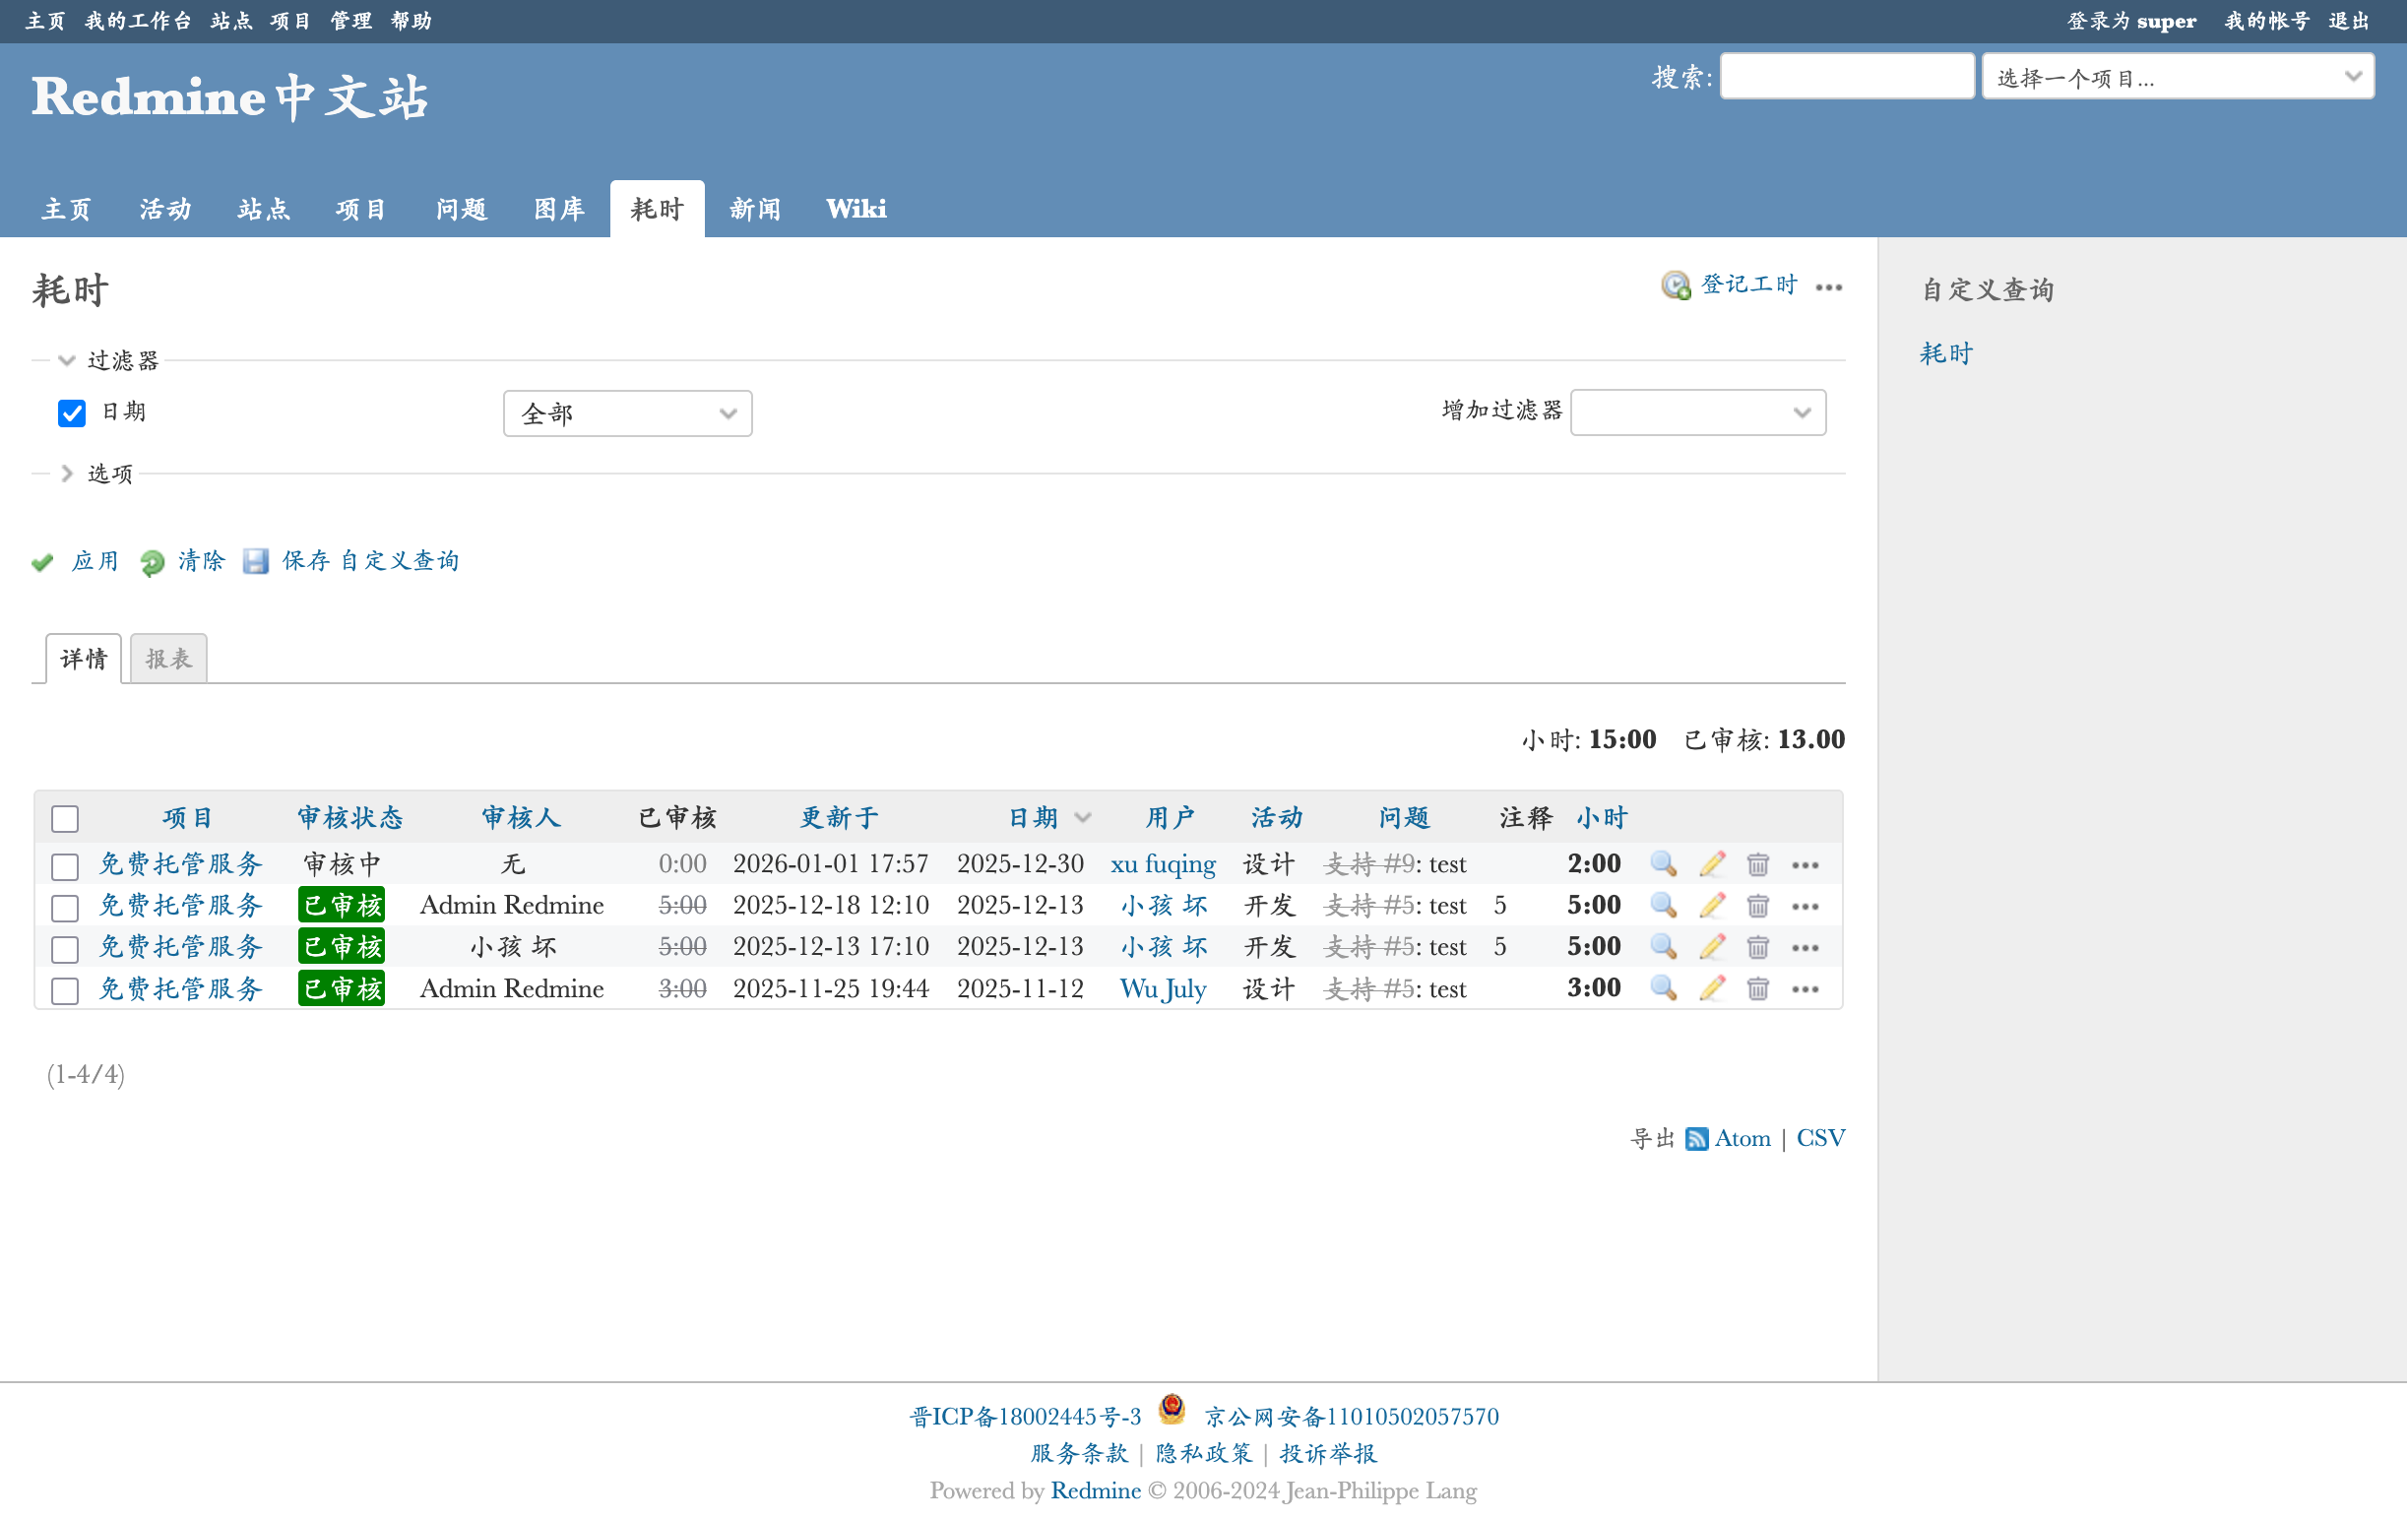Image resolution: width=2408 pixels, height=1520 pixels.
Task: Click the 搜索 input field
Action: coord(1846,77)
